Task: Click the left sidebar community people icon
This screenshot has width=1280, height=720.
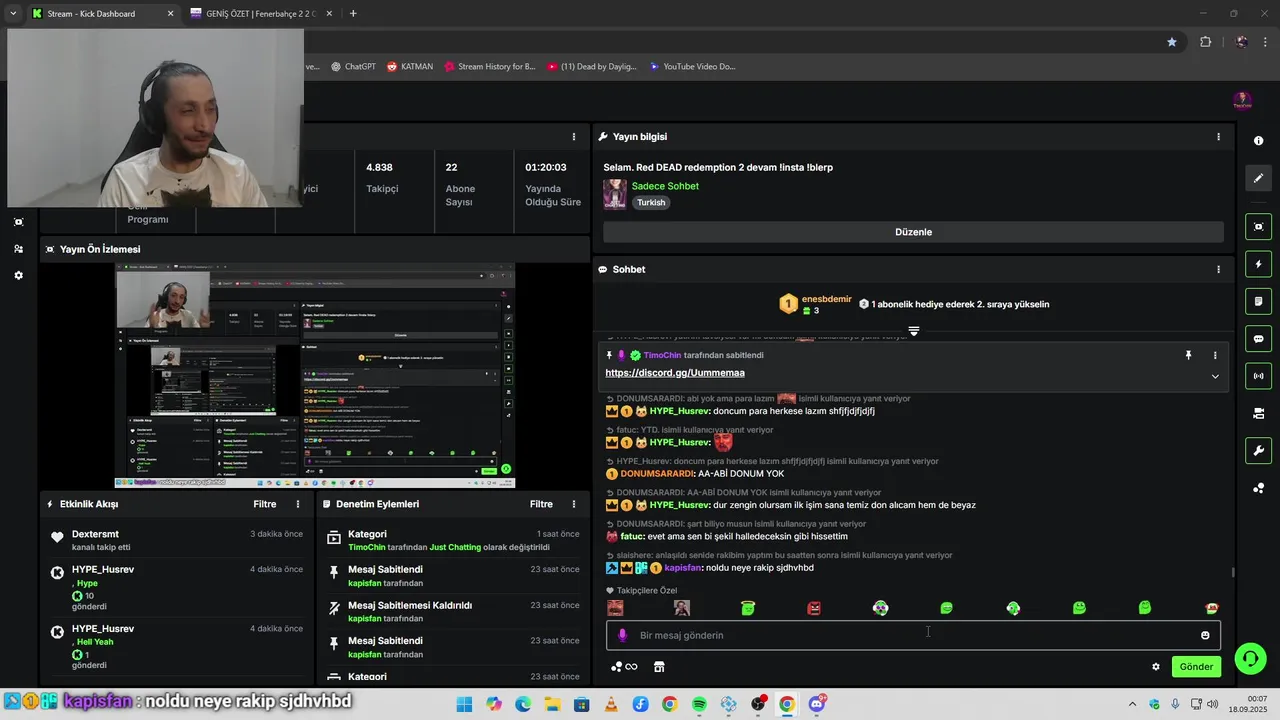Action: (x=18, y=249)
